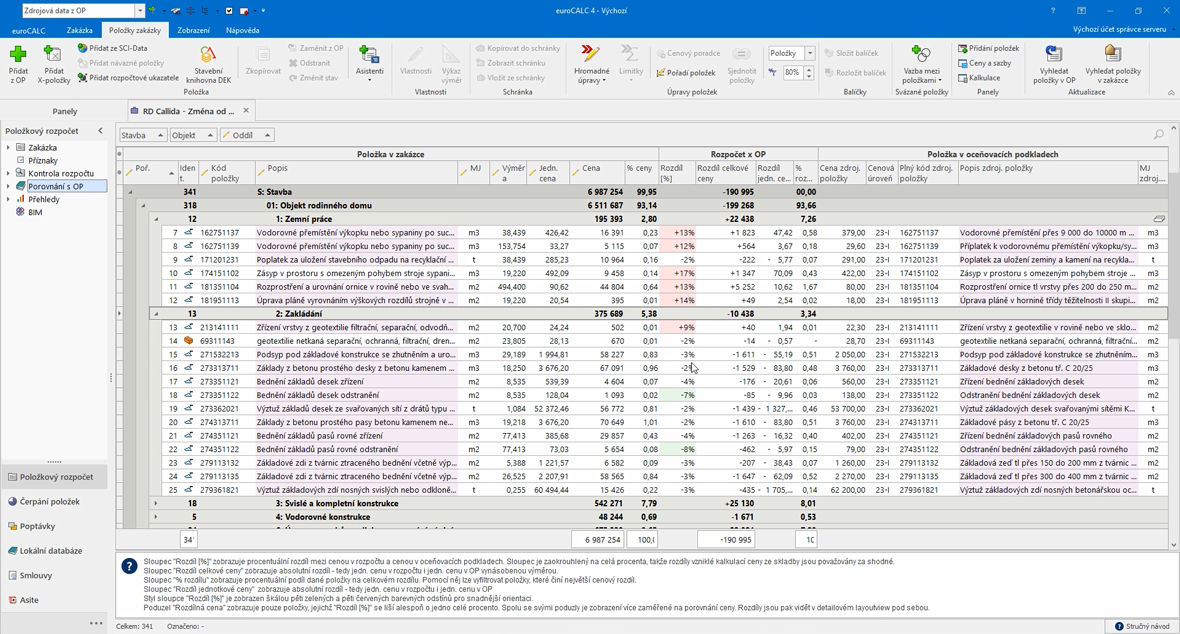This screenshot has width=1180, height=634.
Task: Click the search magnifier above the grid
Action: coord(1159,135)
